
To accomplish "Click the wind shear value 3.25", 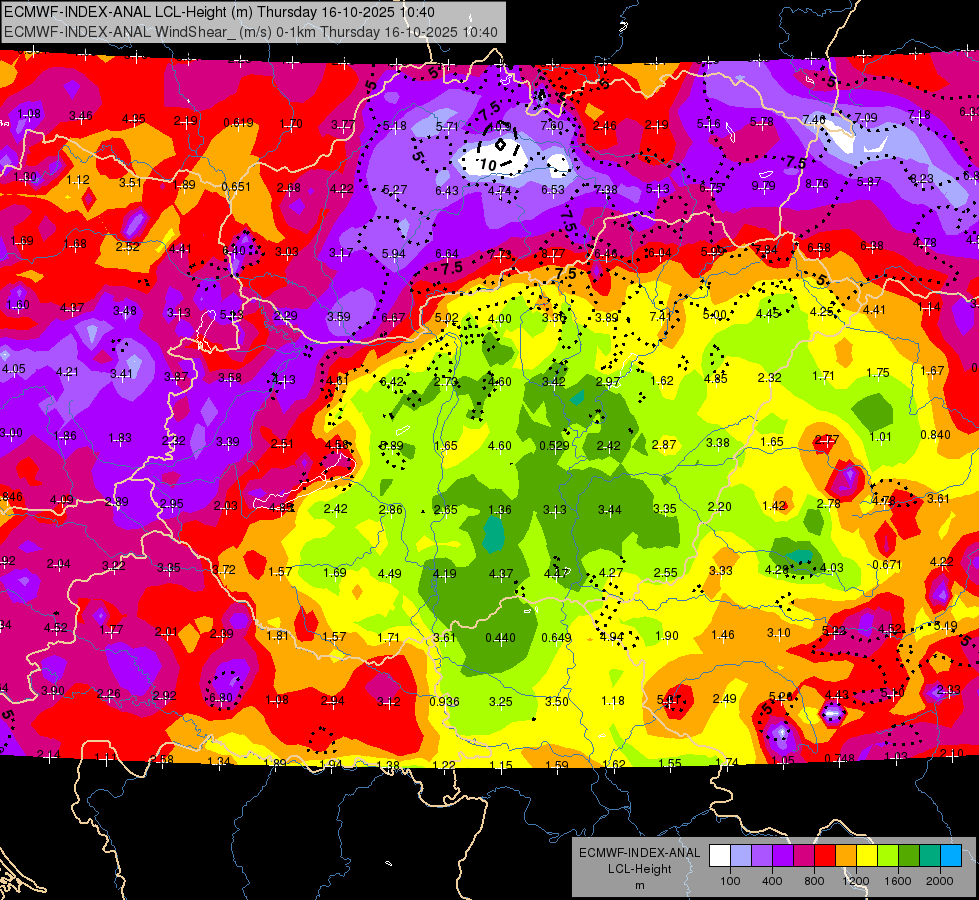I will click(501, 701).
